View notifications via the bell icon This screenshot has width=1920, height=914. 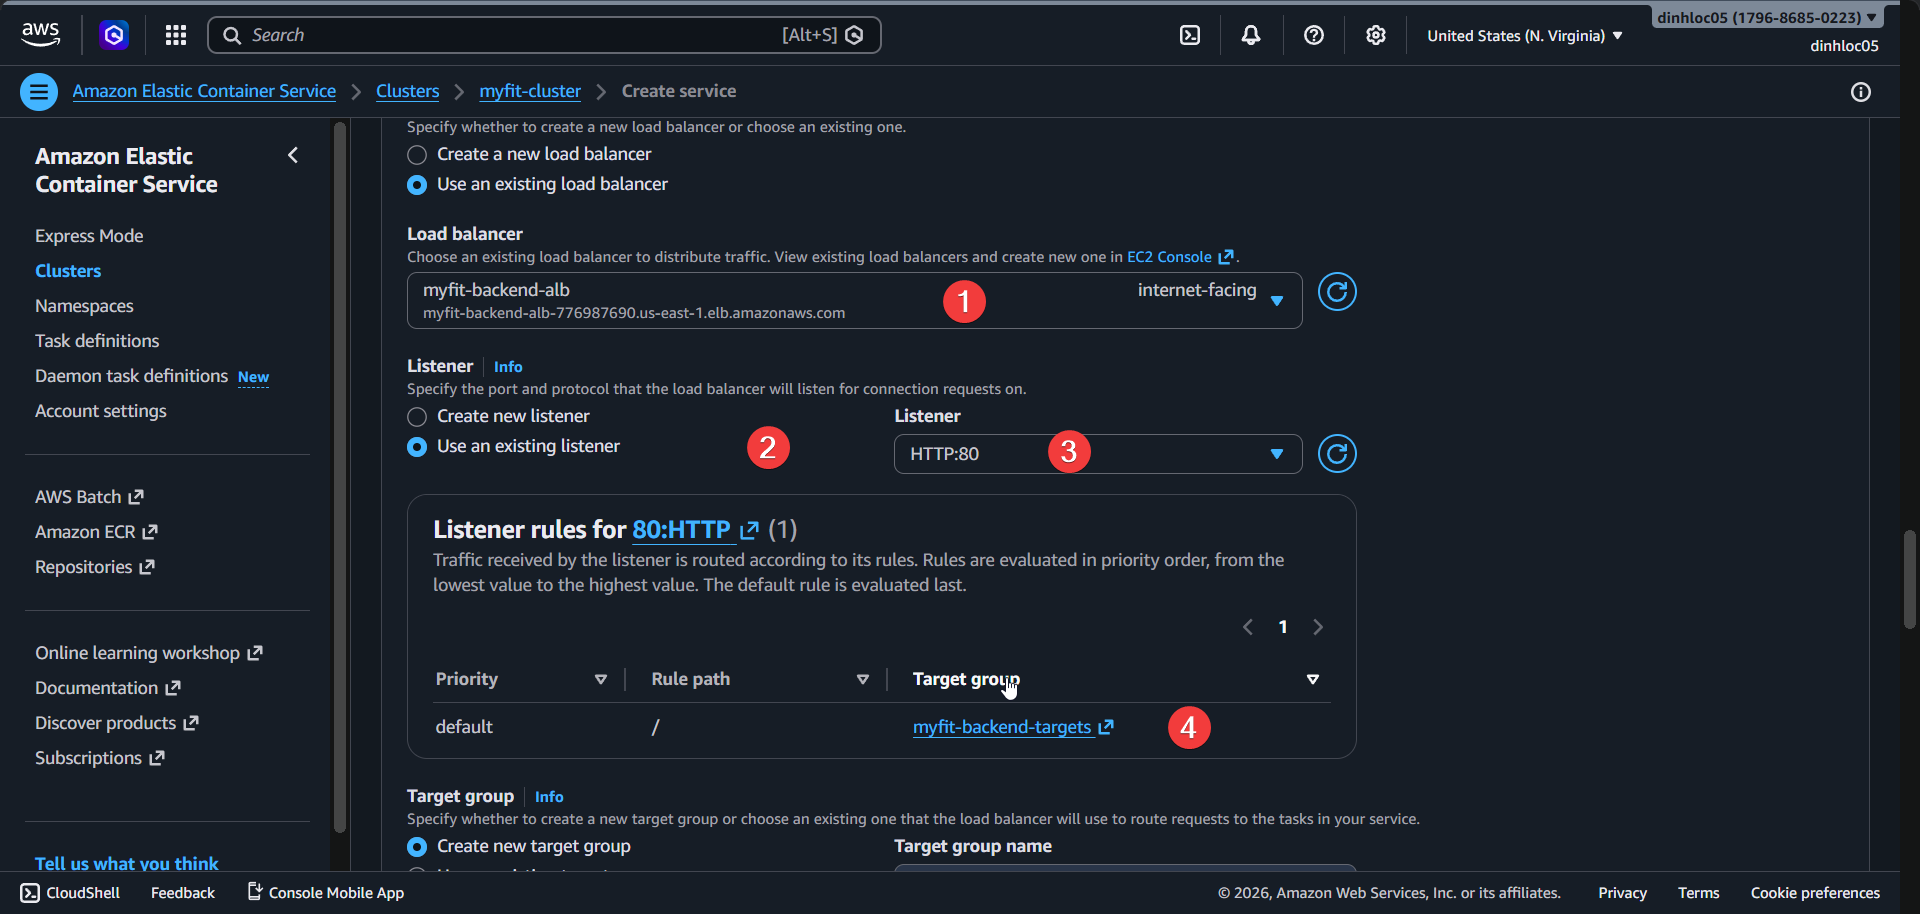coord(1250,34)
